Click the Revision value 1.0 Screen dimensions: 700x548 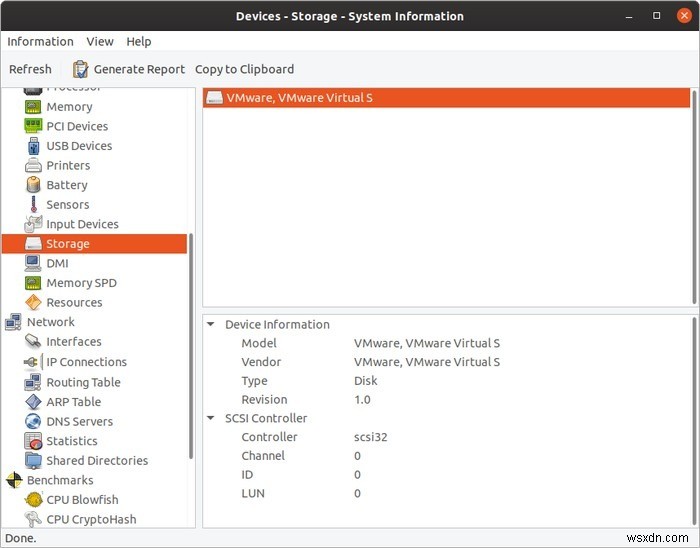pyautogui.click(x=362, y=399)
